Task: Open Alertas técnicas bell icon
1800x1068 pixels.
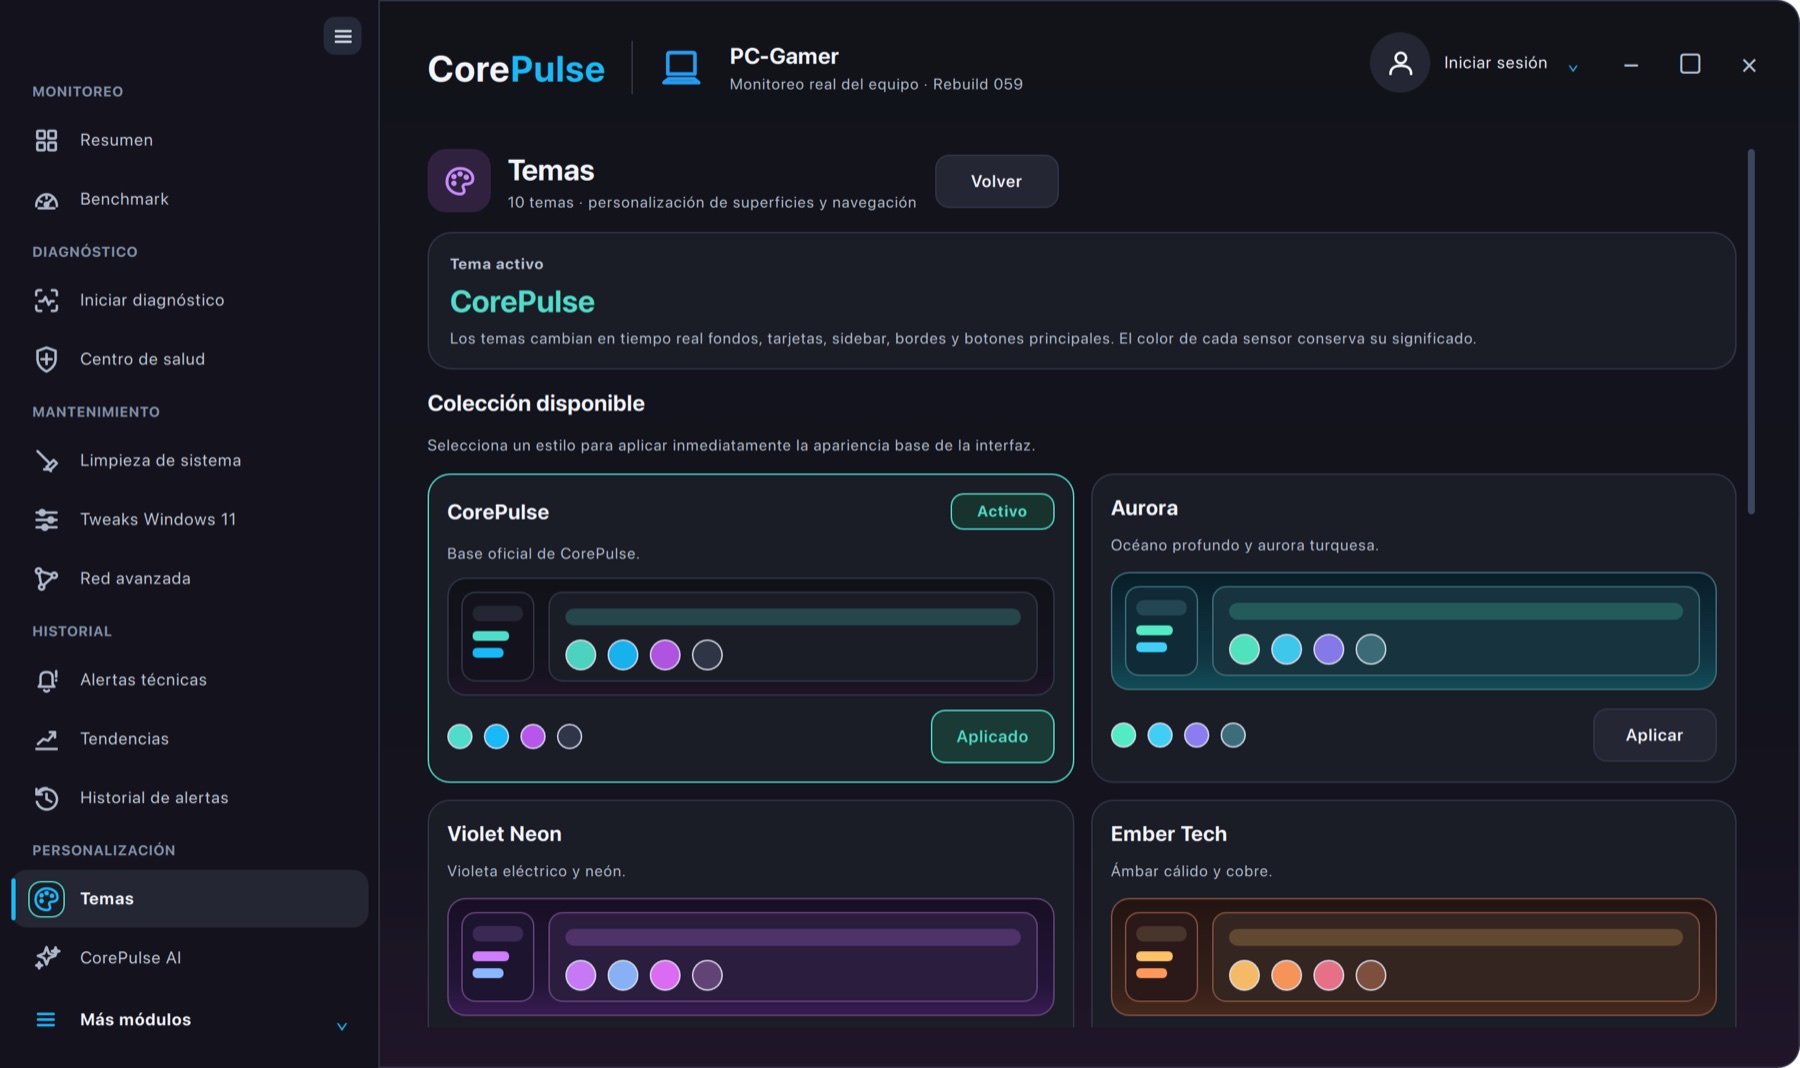Action: pos(46,680)
